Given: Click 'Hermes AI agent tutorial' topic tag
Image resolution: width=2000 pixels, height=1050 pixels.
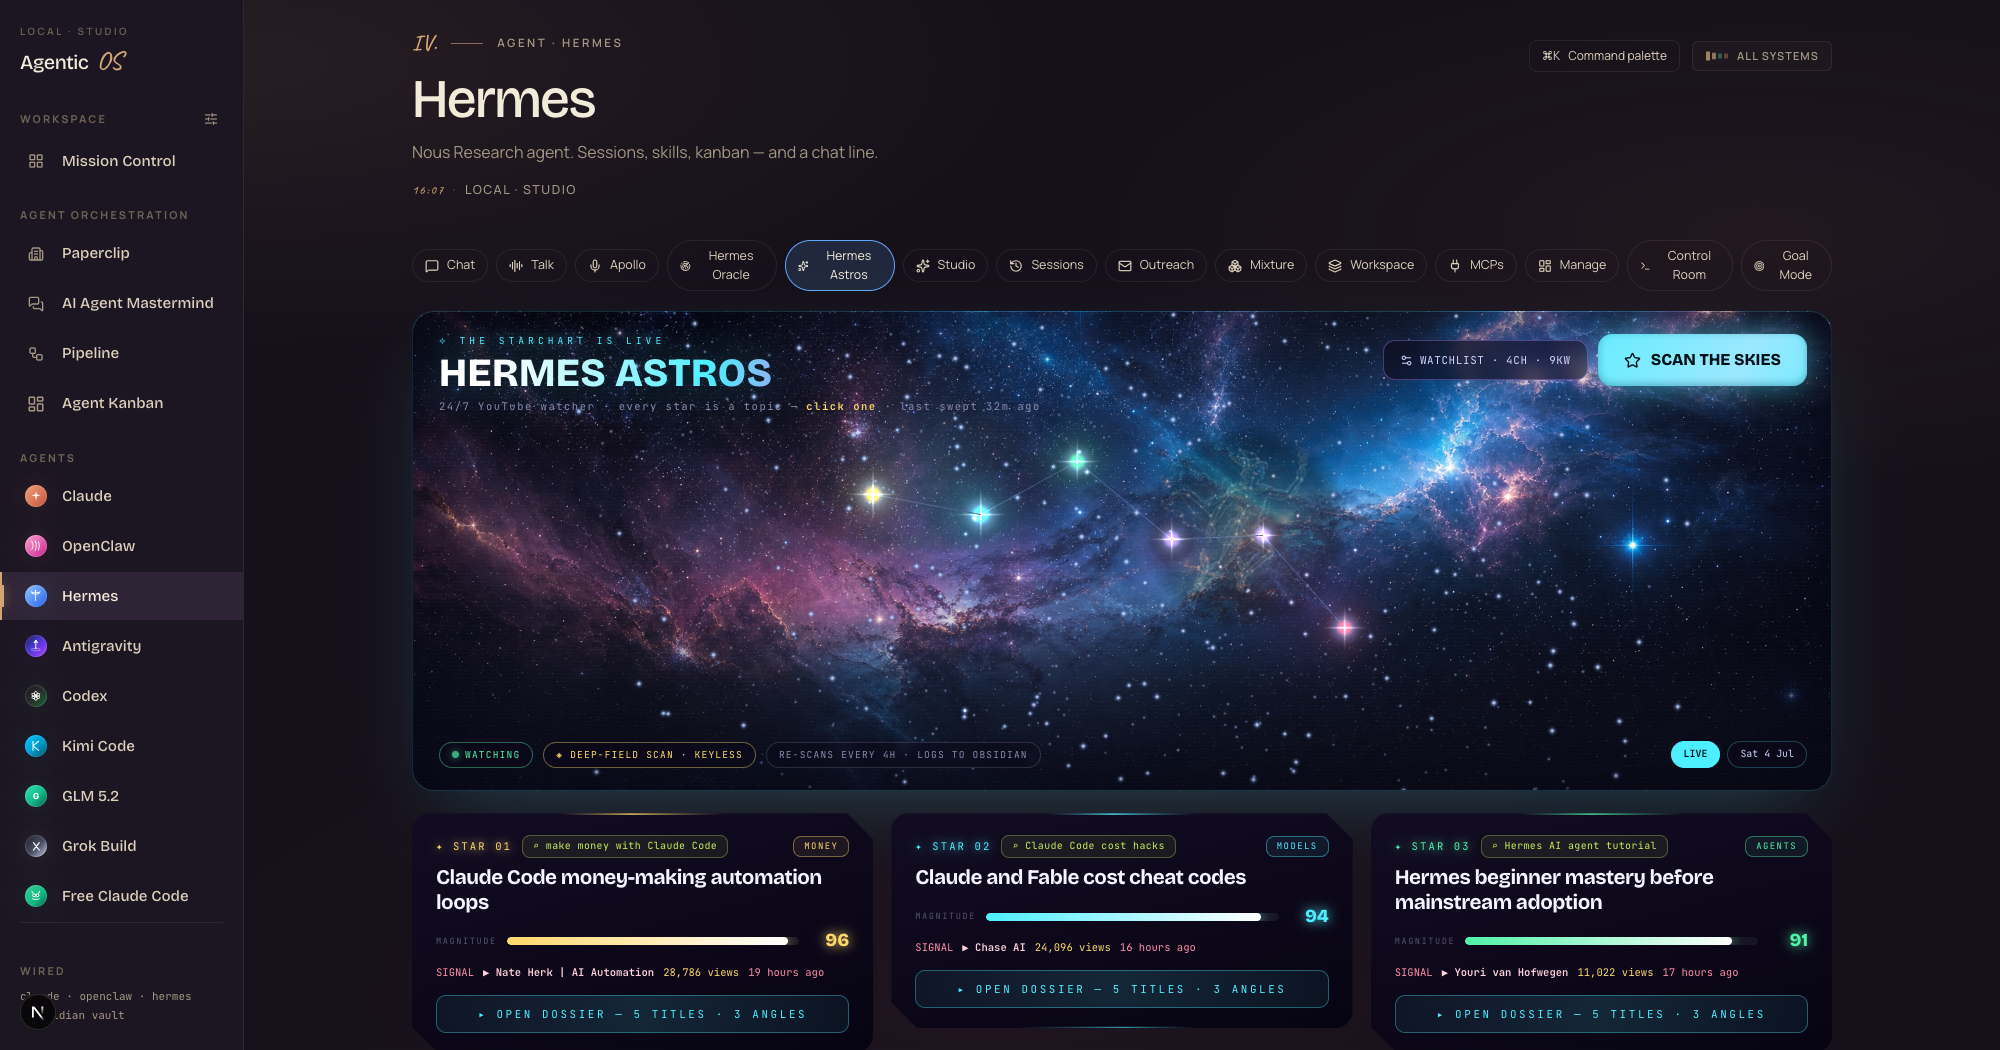Looking at the screenshot, I should pyautogui.click(x=1574, y=846).
